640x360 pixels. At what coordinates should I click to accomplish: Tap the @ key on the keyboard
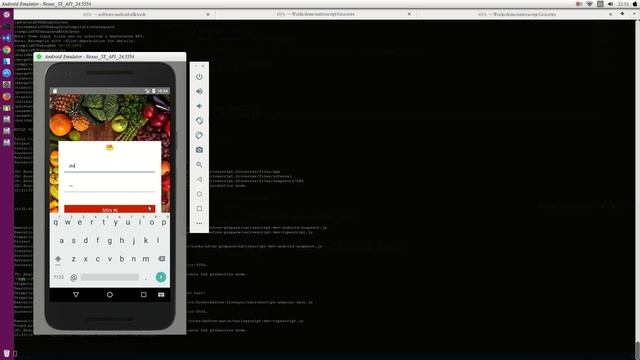[73, 277]
